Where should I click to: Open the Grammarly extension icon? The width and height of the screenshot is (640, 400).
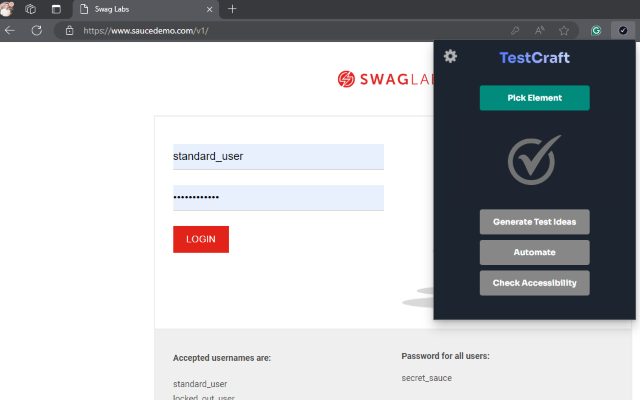point(596,30)
